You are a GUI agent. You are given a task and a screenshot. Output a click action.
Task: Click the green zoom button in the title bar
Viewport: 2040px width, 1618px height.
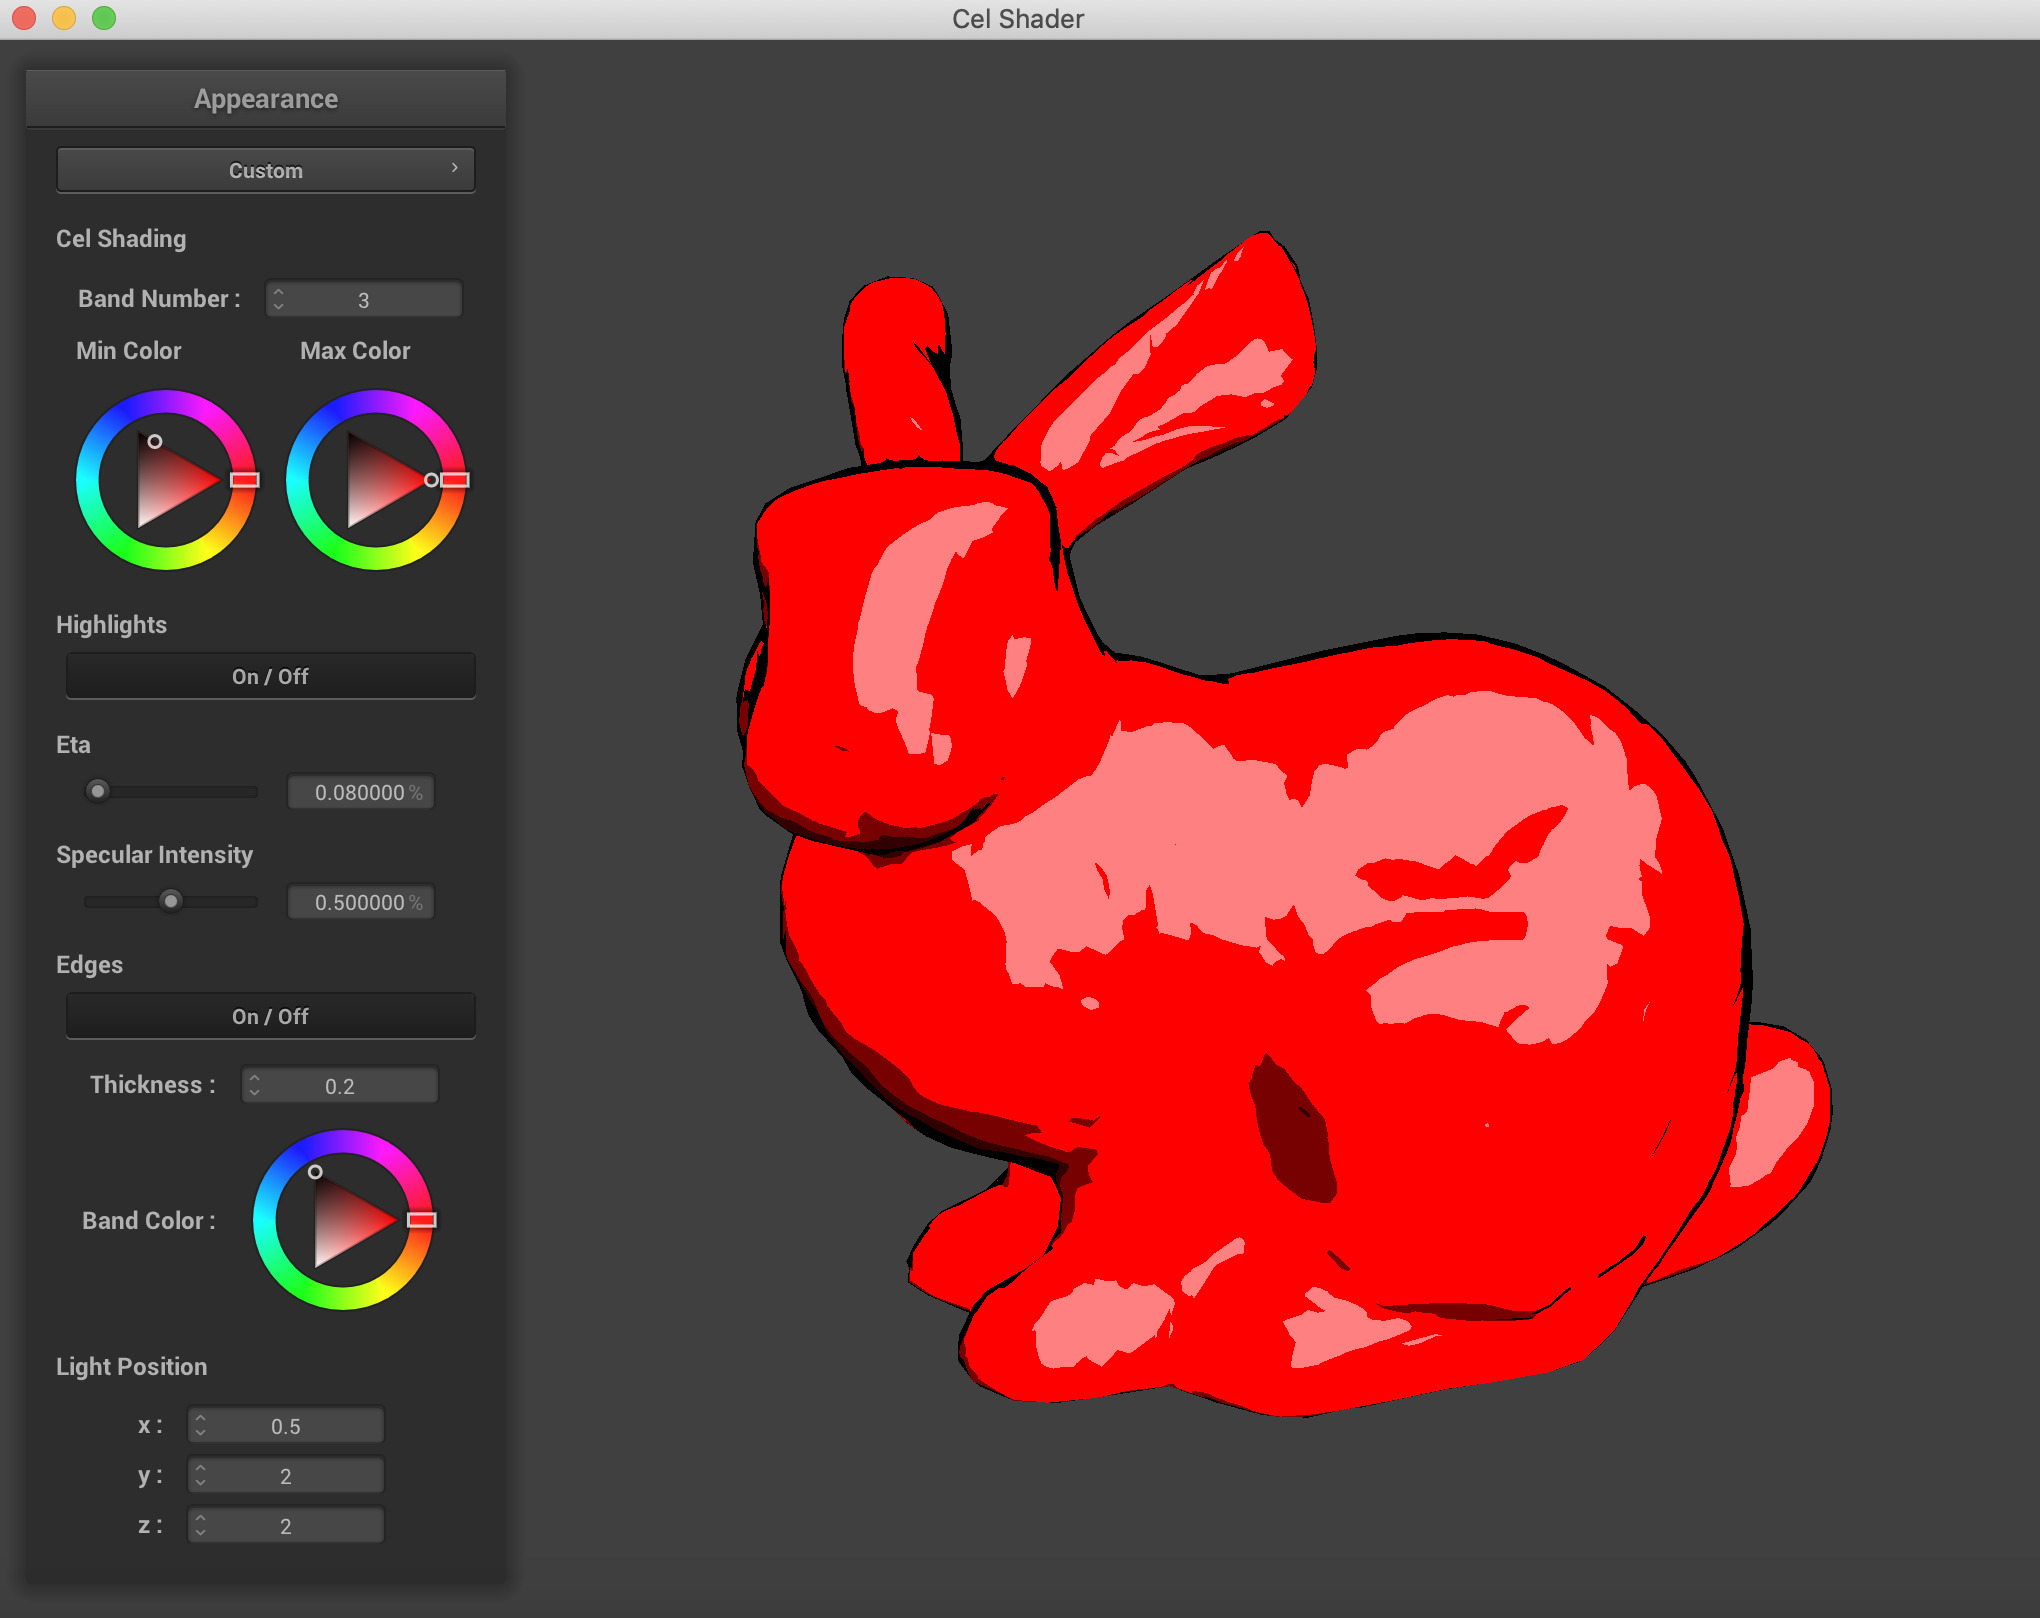[x=104, y=18]
